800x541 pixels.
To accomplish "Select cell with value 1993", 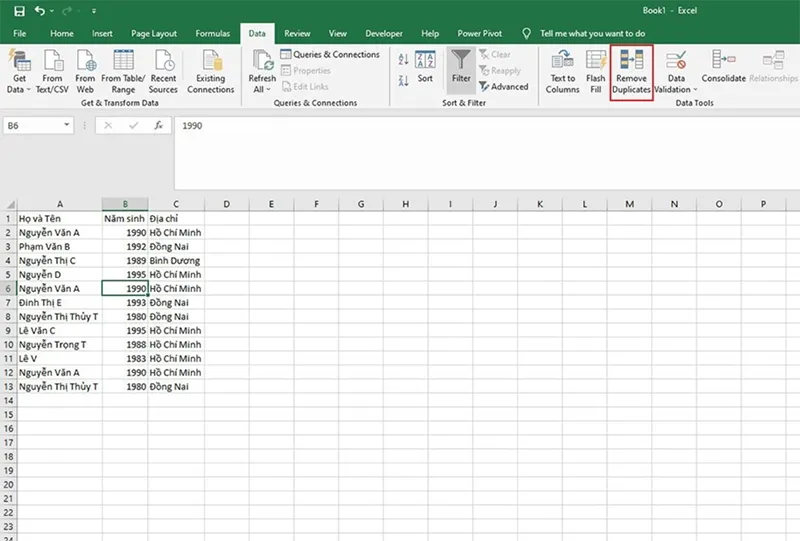I will click(125, 303).
